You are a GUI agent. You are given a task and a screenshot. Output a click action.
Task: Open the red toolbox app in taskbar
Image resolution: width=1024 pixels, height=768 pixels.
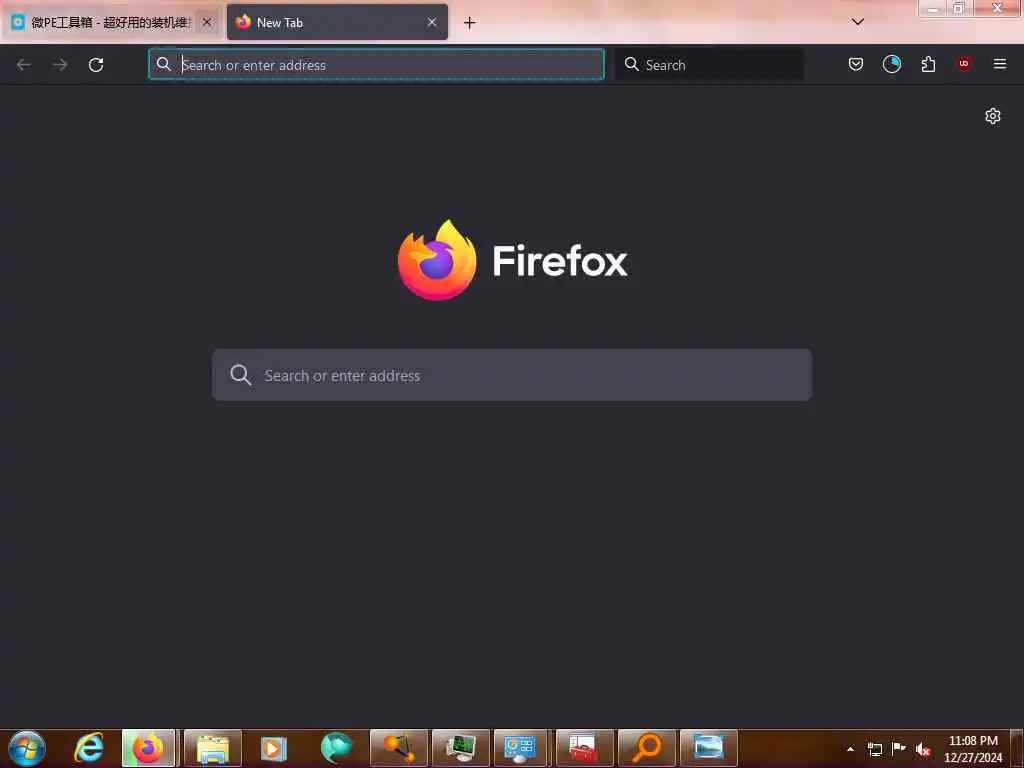click(x=584, y=748)
